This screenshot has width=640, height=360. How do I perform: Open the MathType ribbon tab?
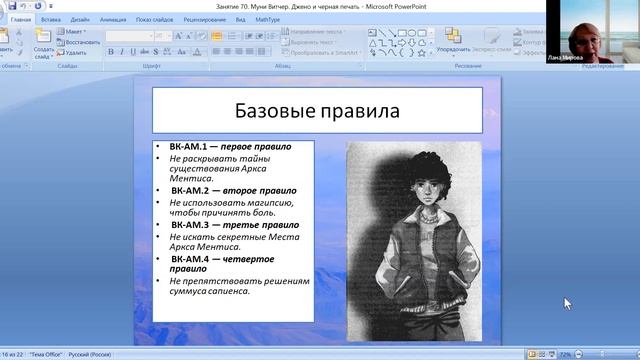268,20
